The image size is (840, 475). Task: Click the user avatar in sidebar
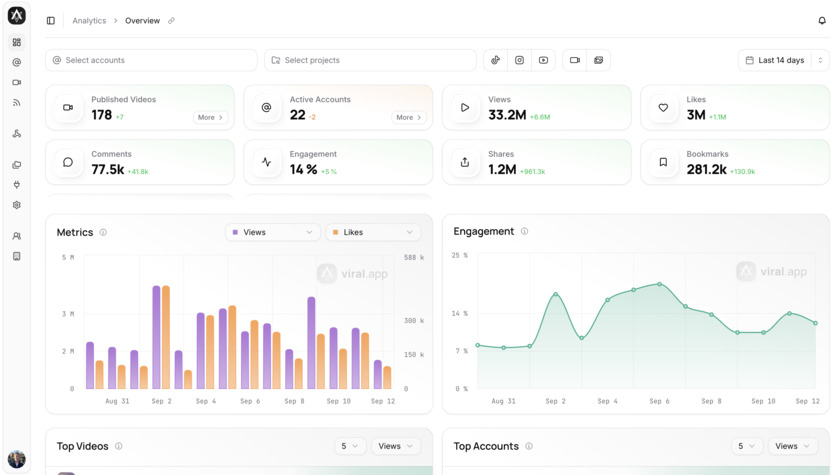(17, 459)
